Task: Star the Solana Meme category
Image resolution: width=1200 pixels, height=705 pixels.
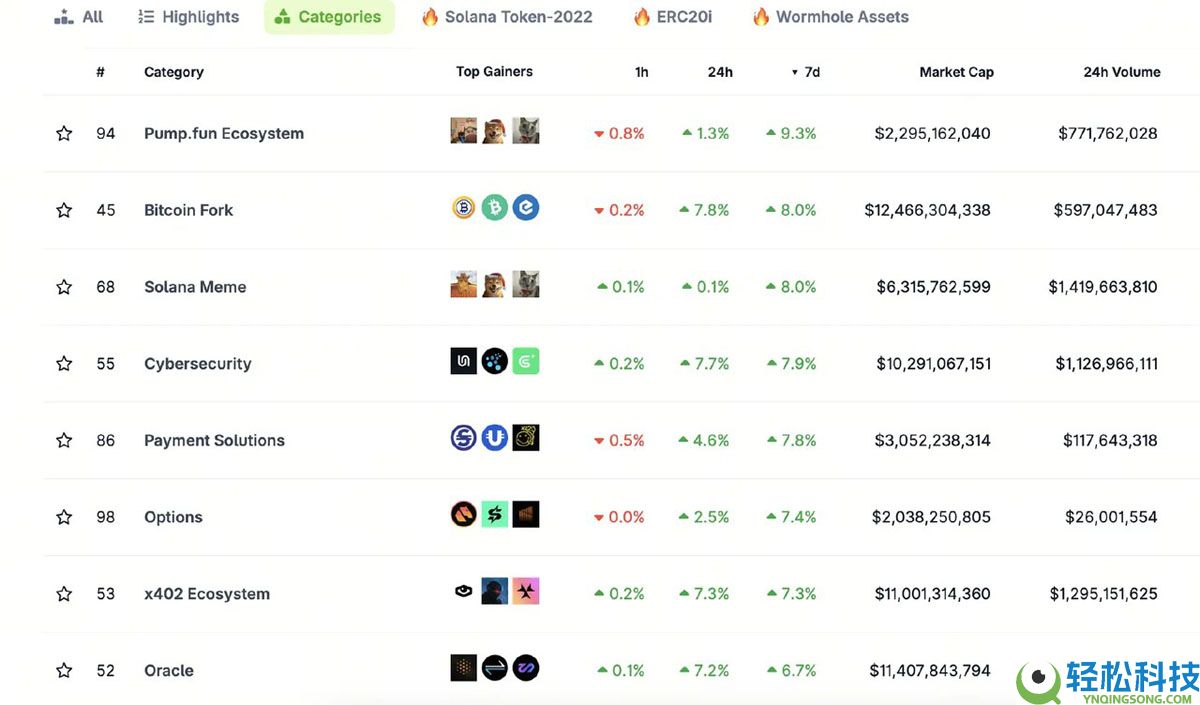Action: pos(64,287)
